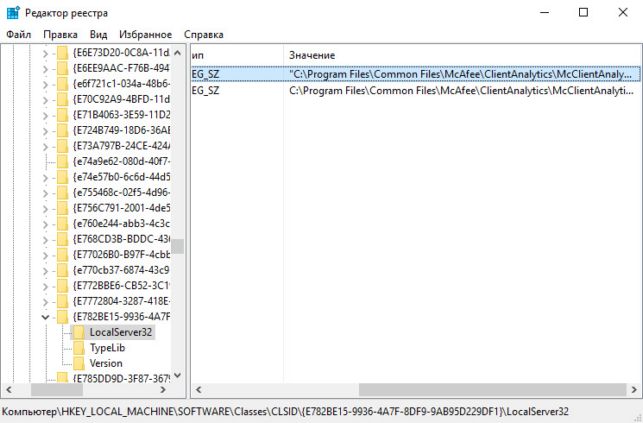Click values pane scroll right arrow
Viewport: 643px width, 423px height.
coord(634,390)
